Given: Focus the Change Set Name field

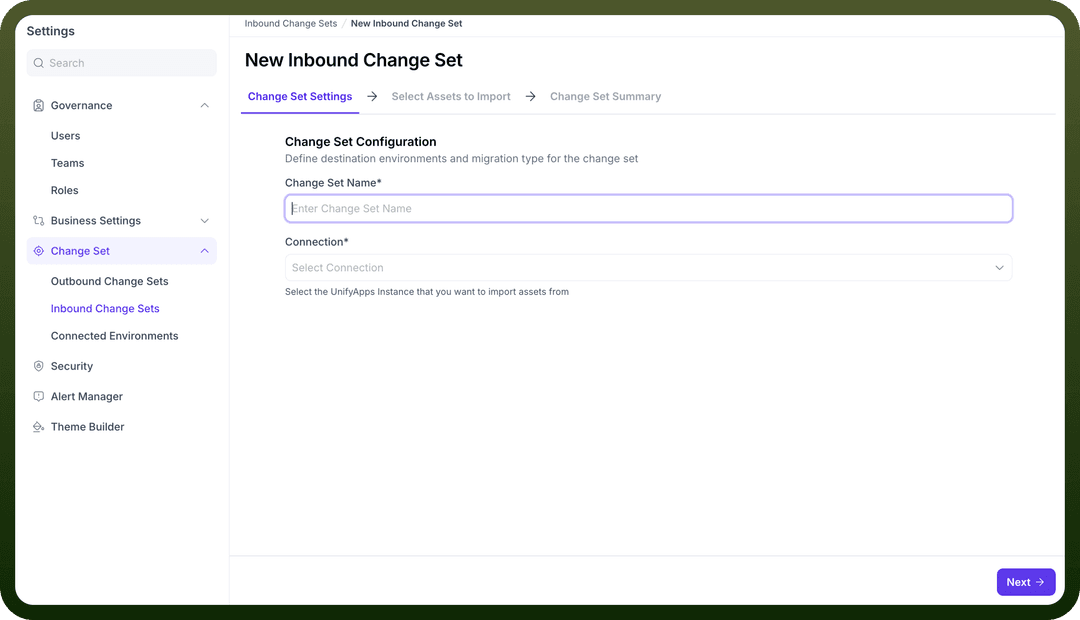Looking at the screenshot, I should pos(648,208).
